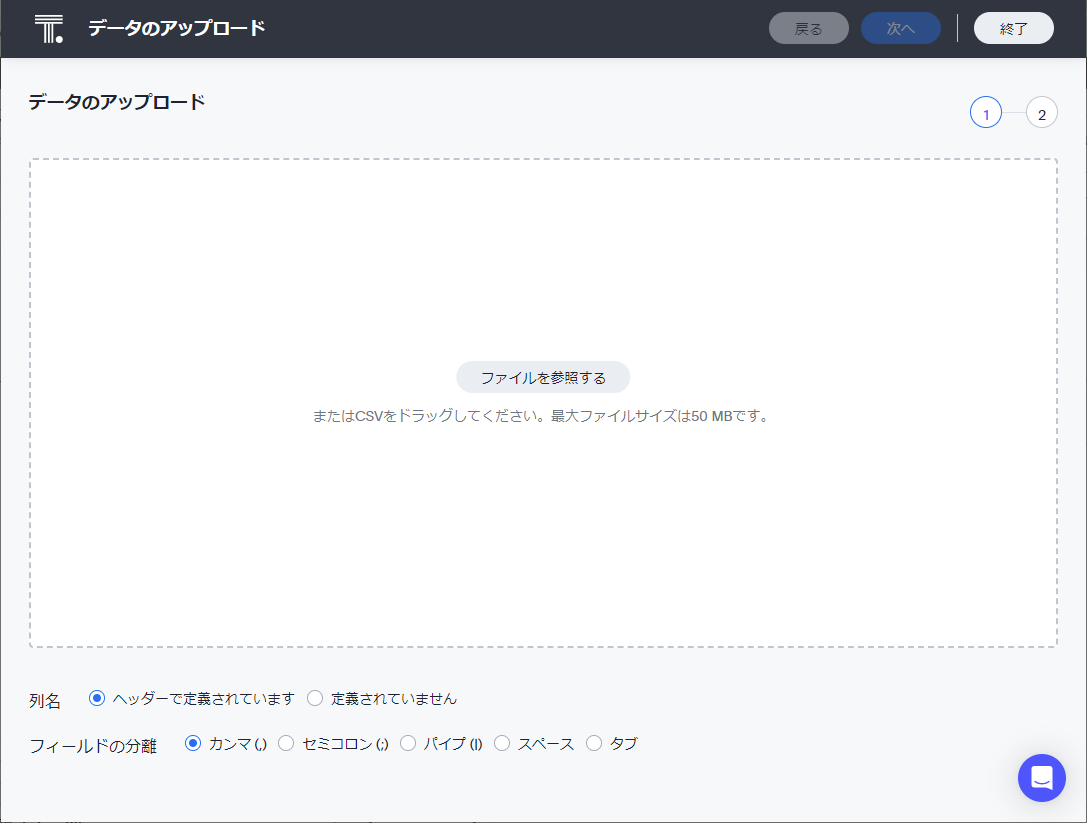Click the CSV drag instruction text

(541, 415)
